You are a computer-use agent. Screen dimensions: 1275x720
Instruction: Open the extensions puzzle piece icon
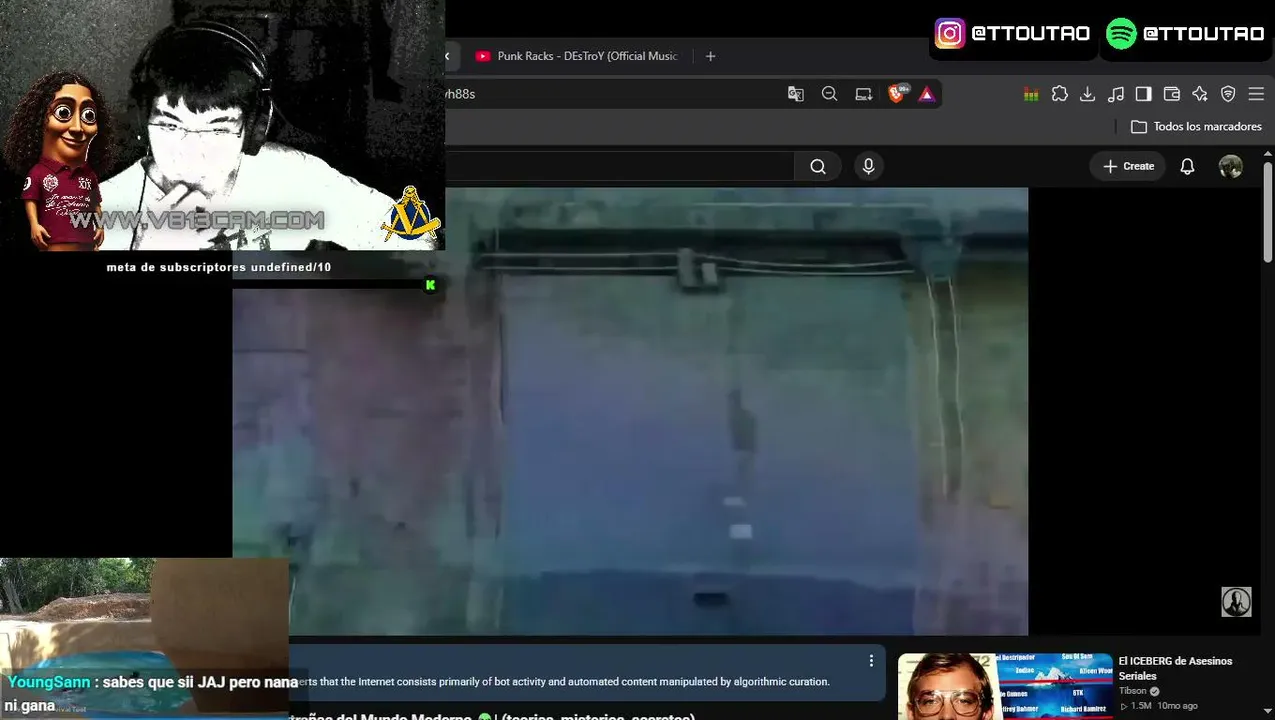[x=1060, y=94]
